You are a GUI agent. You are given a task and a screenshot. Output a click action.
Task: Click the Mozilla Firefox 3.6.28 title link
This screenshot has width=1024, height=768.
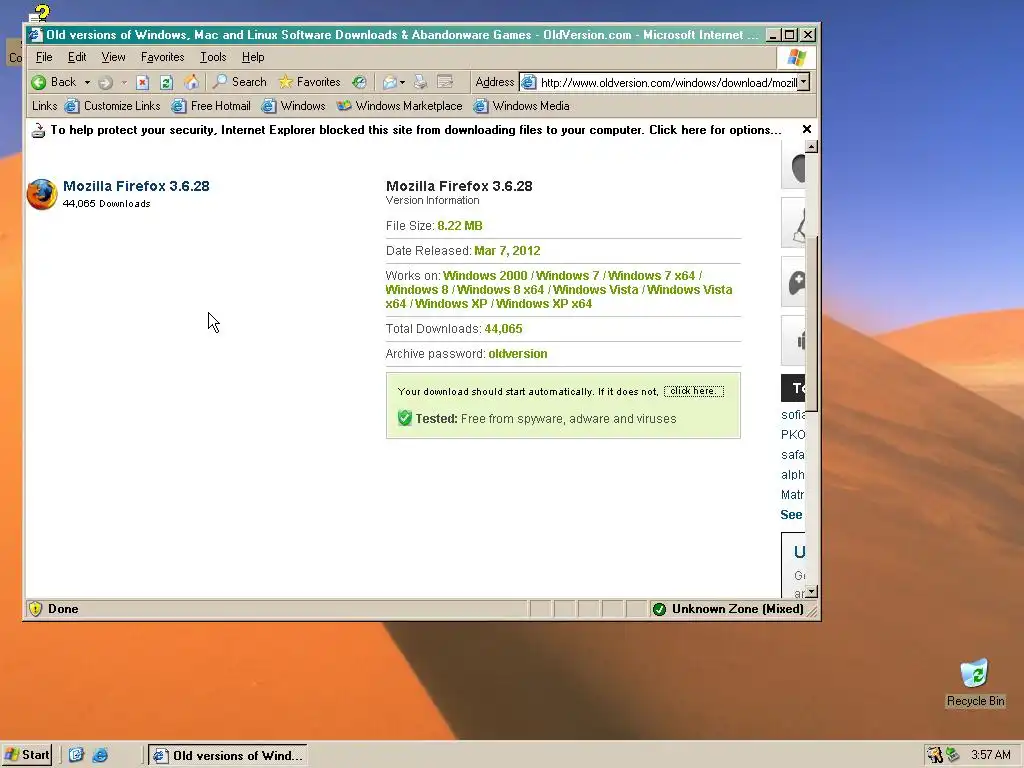click(136, 186)
